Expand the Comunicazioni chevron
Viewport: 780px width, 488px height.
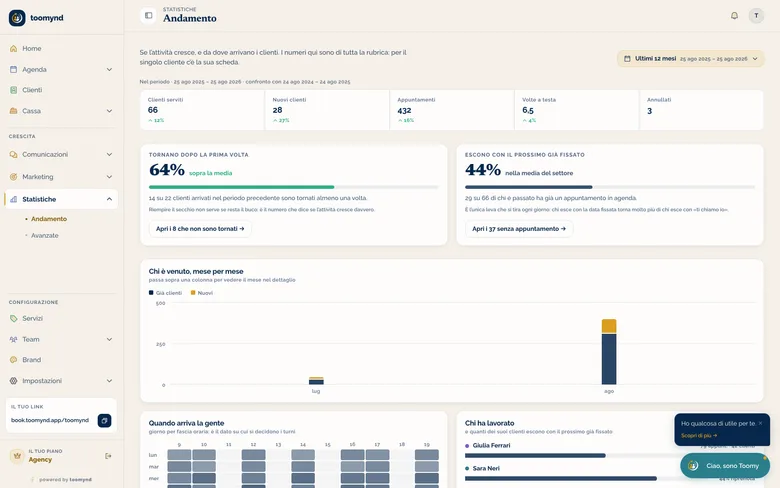[109, 155]
